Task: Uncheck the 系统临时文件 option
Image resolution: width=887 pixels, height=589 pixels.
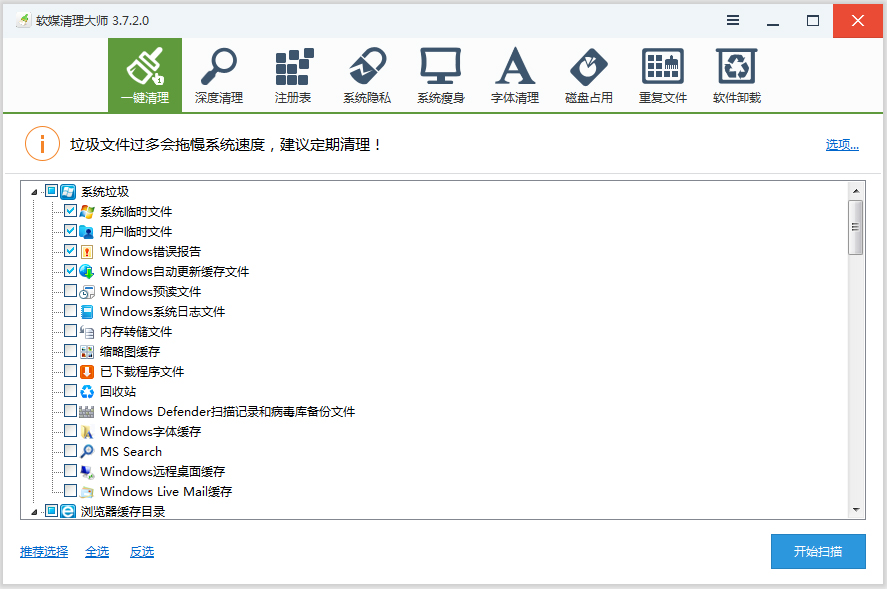Action: click(x=70, y=211)
